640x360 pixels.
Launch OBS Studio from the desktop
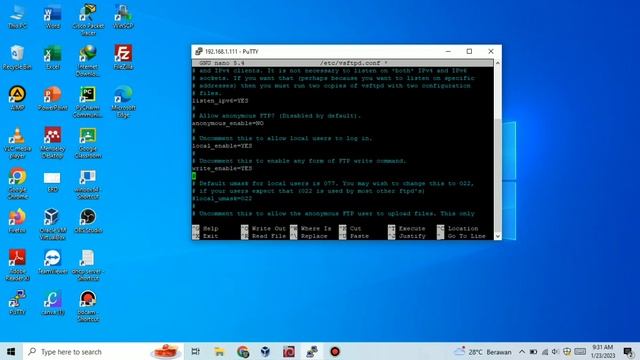point(88,221)
